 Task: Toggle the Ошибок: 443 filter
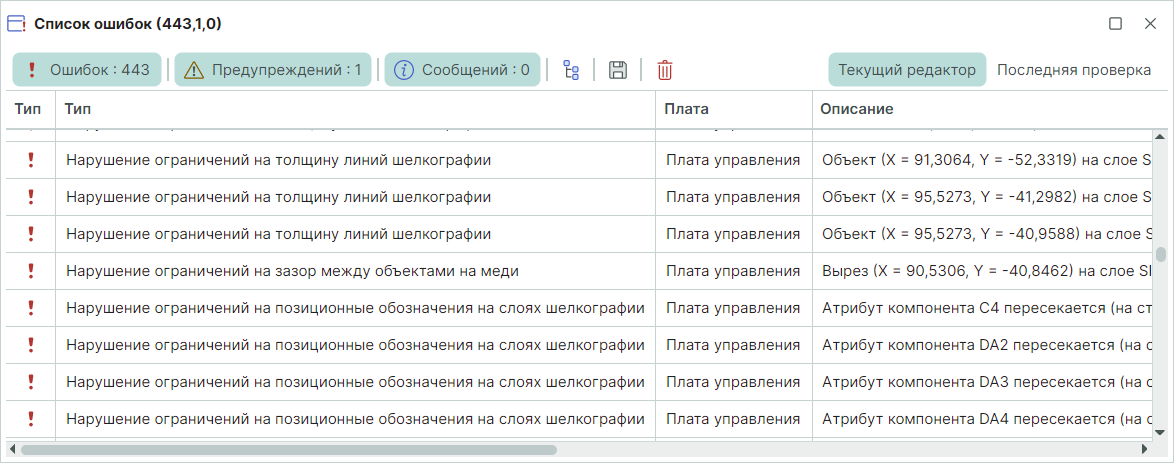pos(87,70)
